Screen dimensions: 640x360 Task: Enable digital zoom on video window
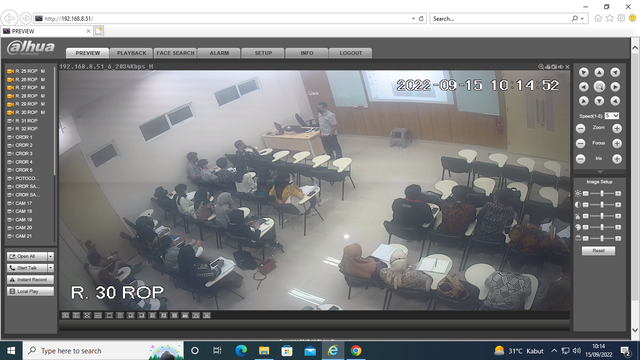point(541,67)
